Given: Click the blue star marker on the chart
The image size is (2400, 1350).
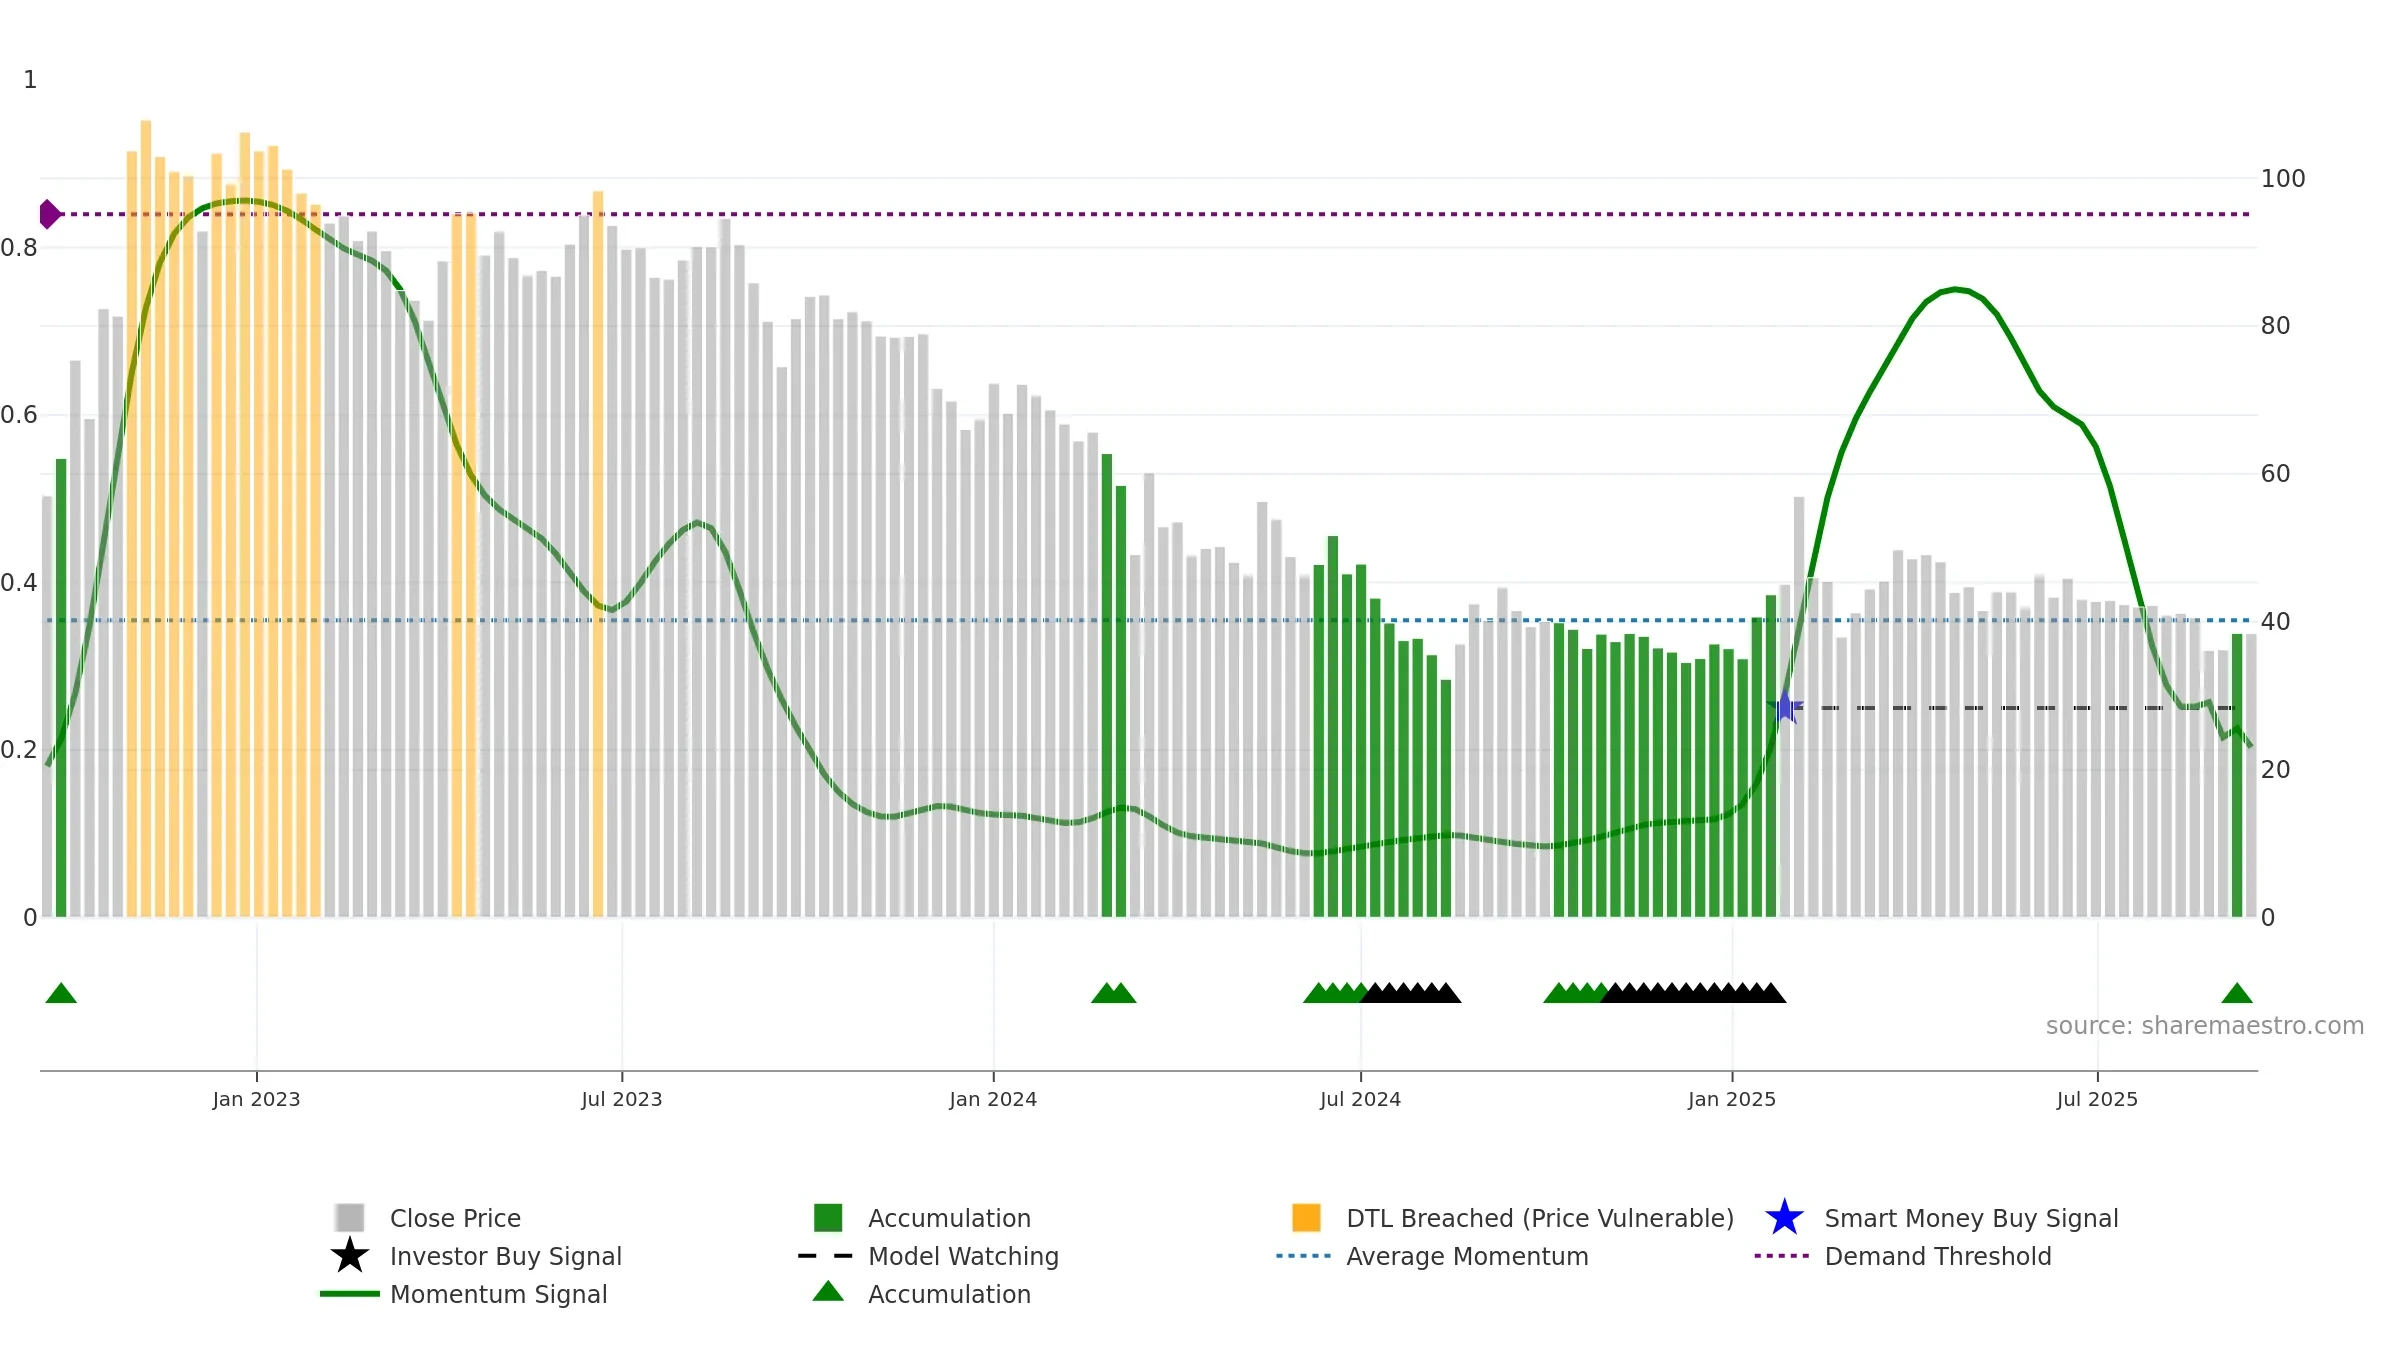Looking at the screenshot, I should pos(1785,707).
